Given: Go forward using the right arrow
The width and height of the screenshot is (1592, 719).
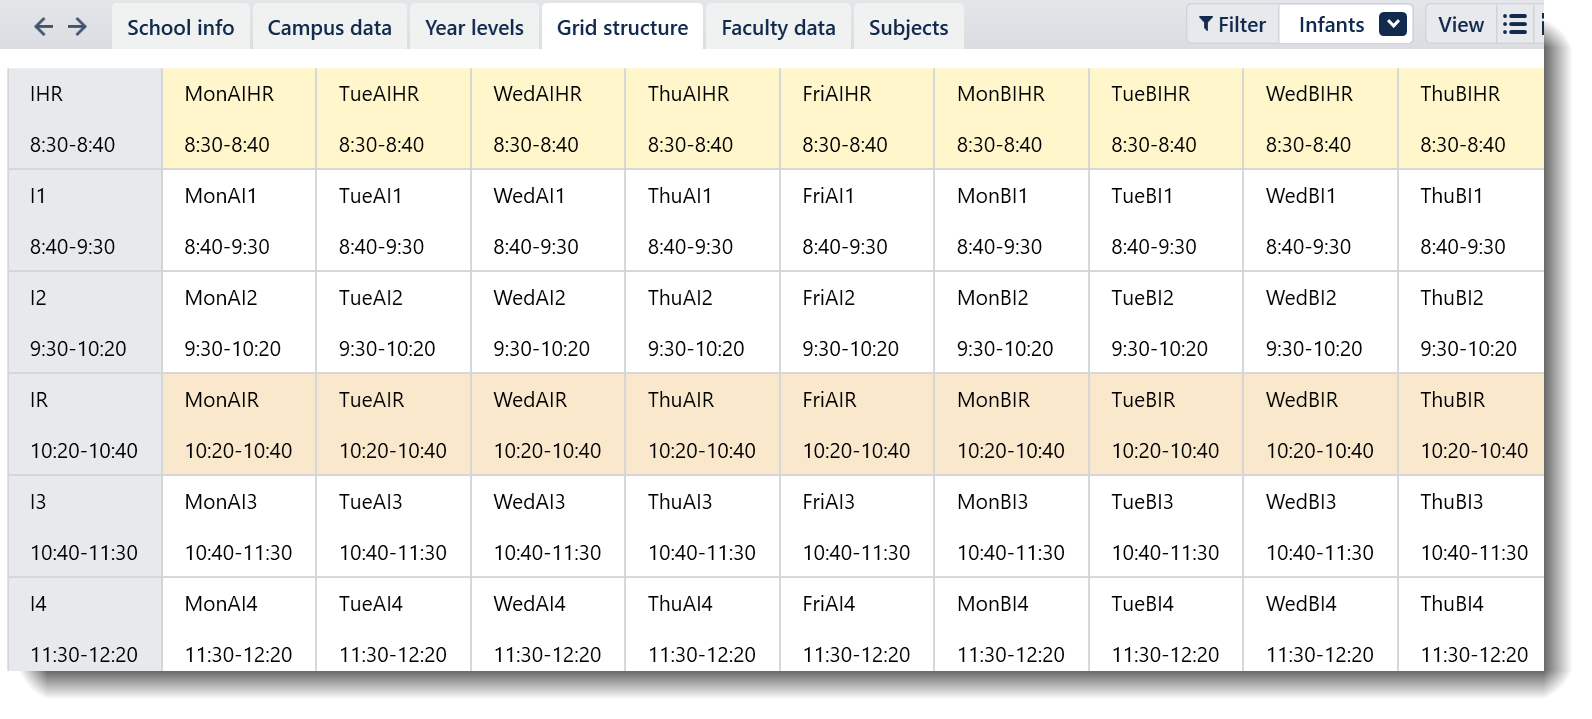Looking at the screenshot, I should (77, 27).
